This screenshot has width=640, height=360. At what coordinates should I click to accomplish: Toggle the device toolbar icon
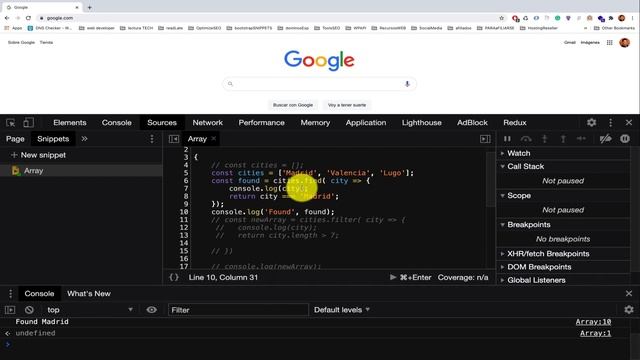(28, 122)
